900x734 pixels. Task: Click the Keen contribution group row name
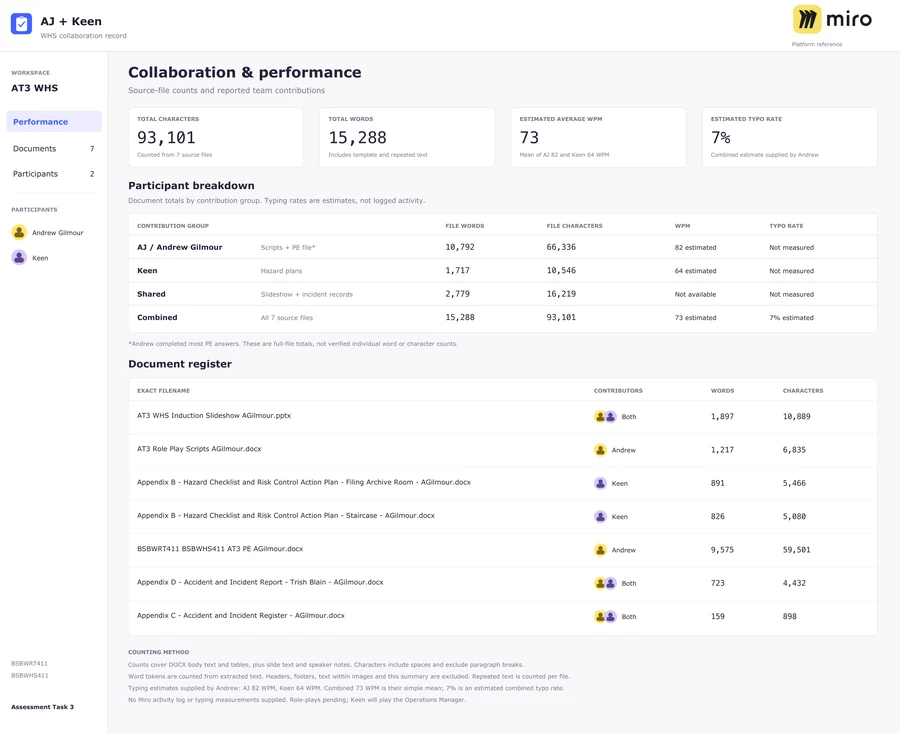click(x=147, y=270)
